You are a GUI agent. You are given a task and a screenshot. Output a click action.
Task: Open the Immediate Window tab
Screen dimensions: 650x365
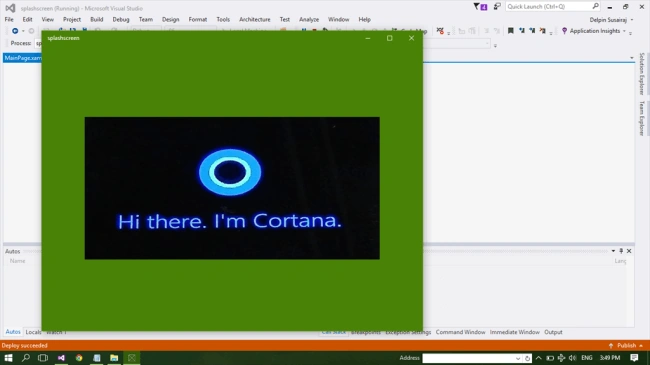(x=514, y=332)
